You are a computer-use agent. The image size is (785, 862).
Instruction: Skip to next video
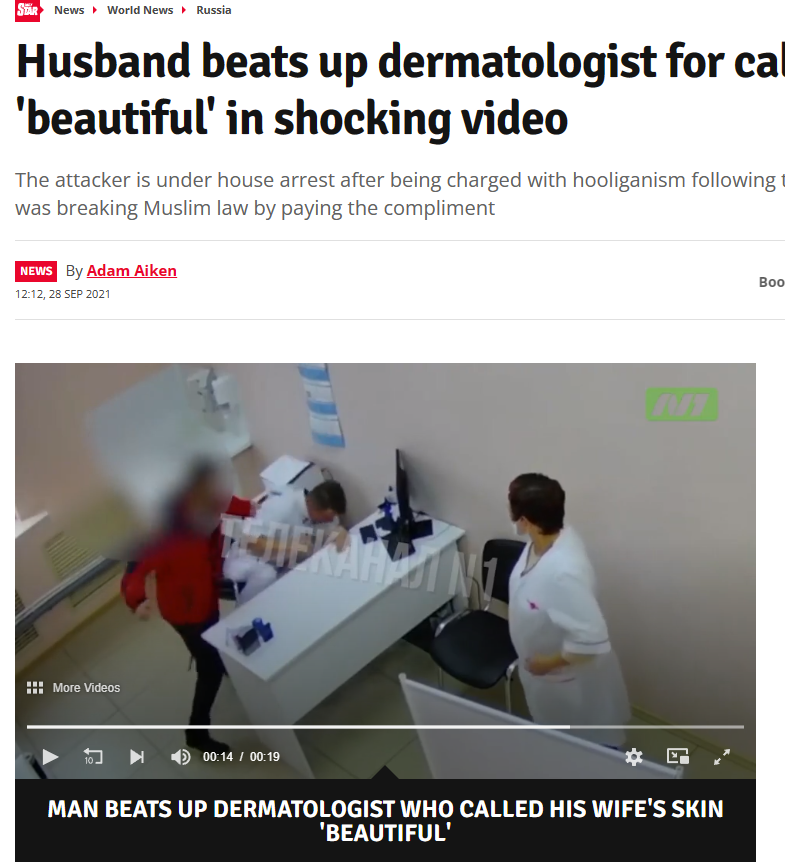[137, 757]
